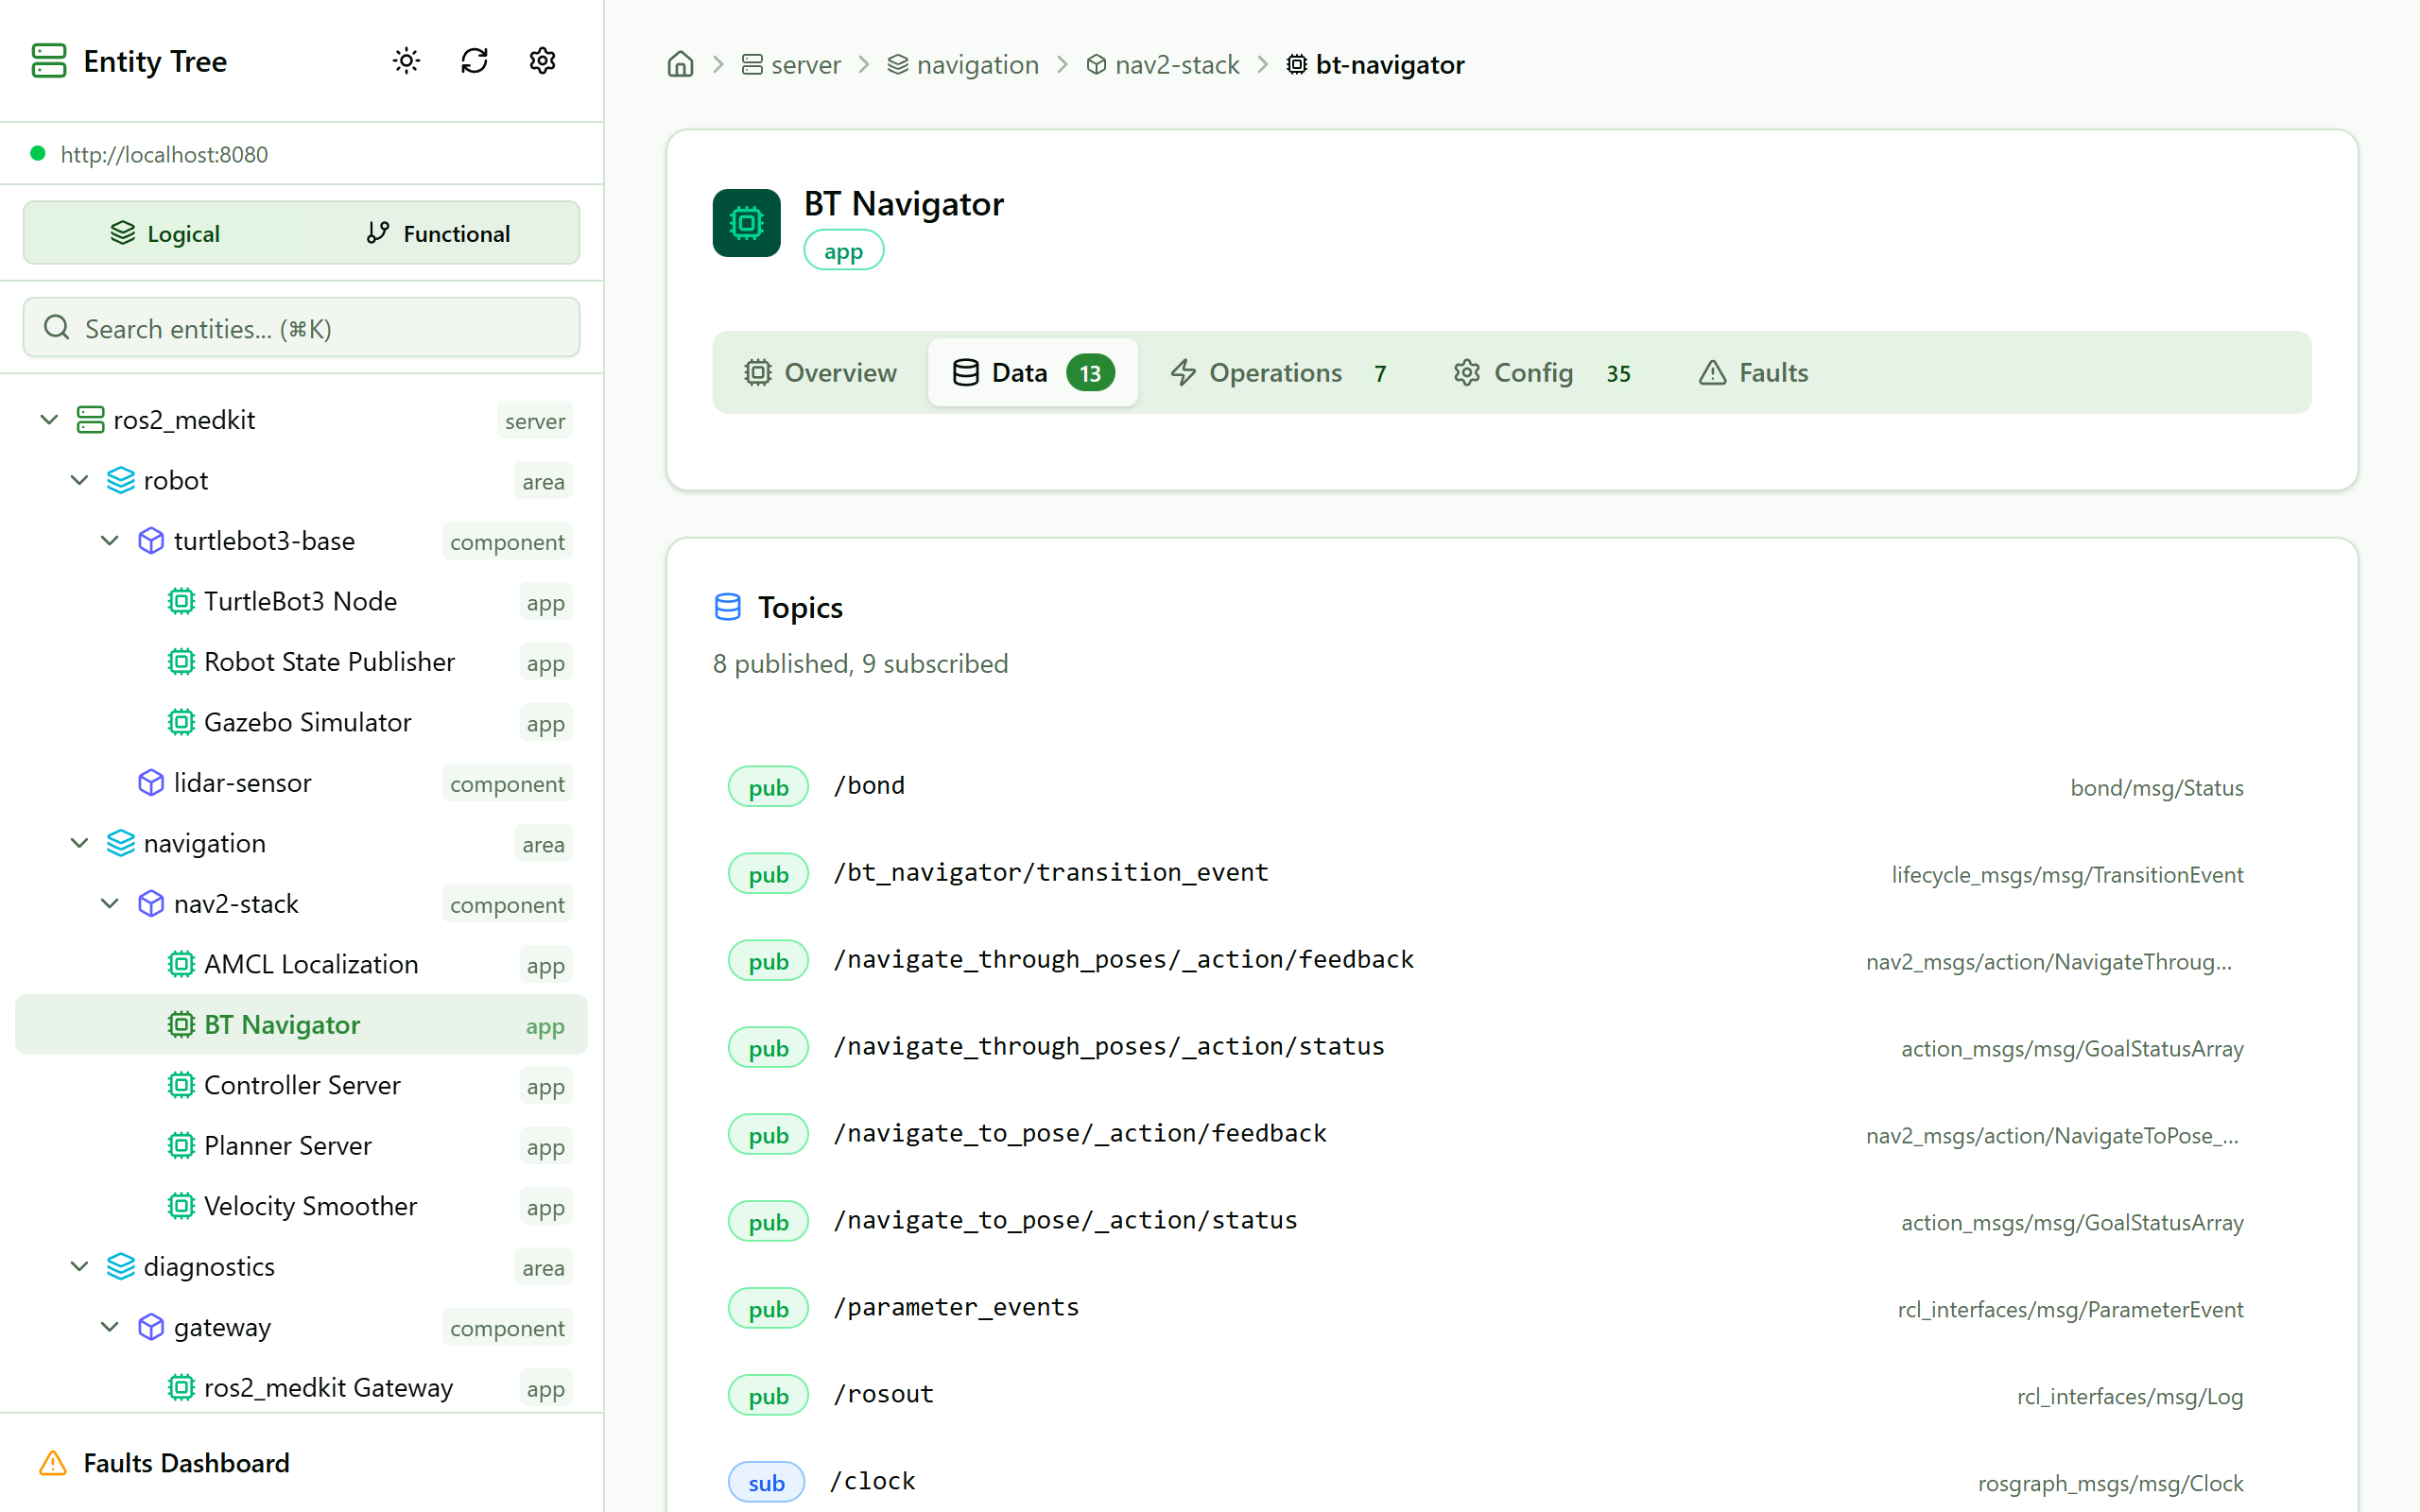
Task: Open settings via the header gear icon
Action: (x=542, y=61)
